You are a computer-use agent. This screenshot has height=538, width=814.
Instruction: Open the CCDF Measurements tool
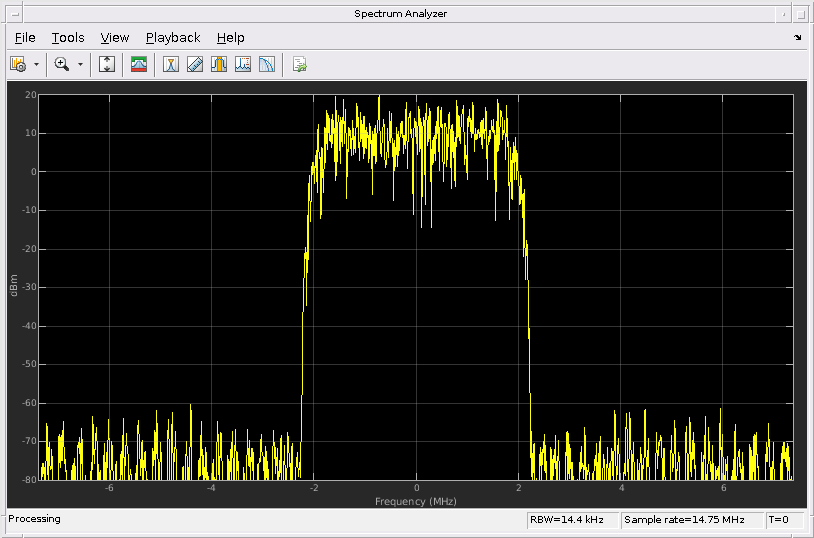point(266,64)
